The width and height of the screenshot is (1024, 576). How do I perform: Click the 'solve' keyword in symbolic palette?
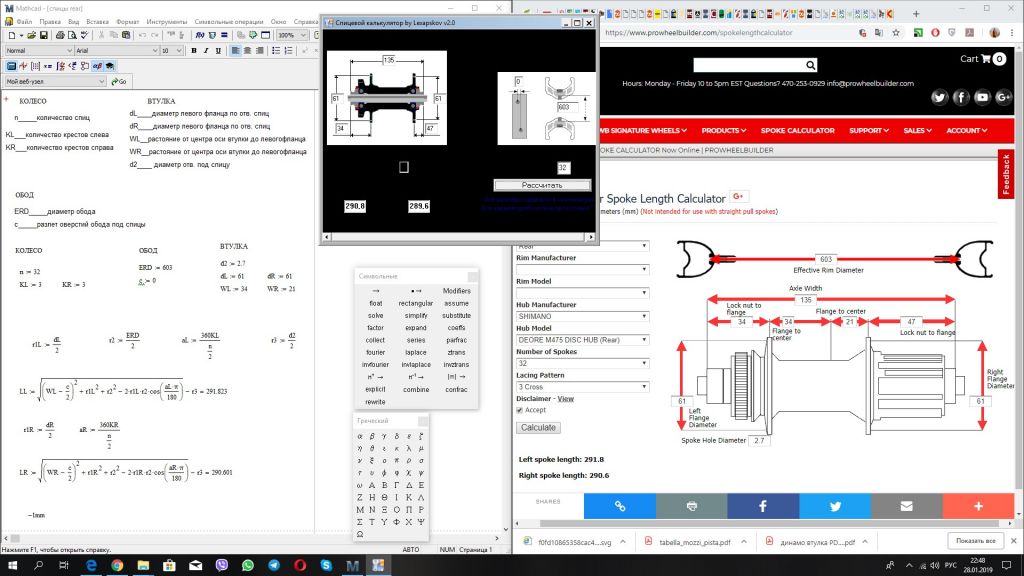[375, 315]
